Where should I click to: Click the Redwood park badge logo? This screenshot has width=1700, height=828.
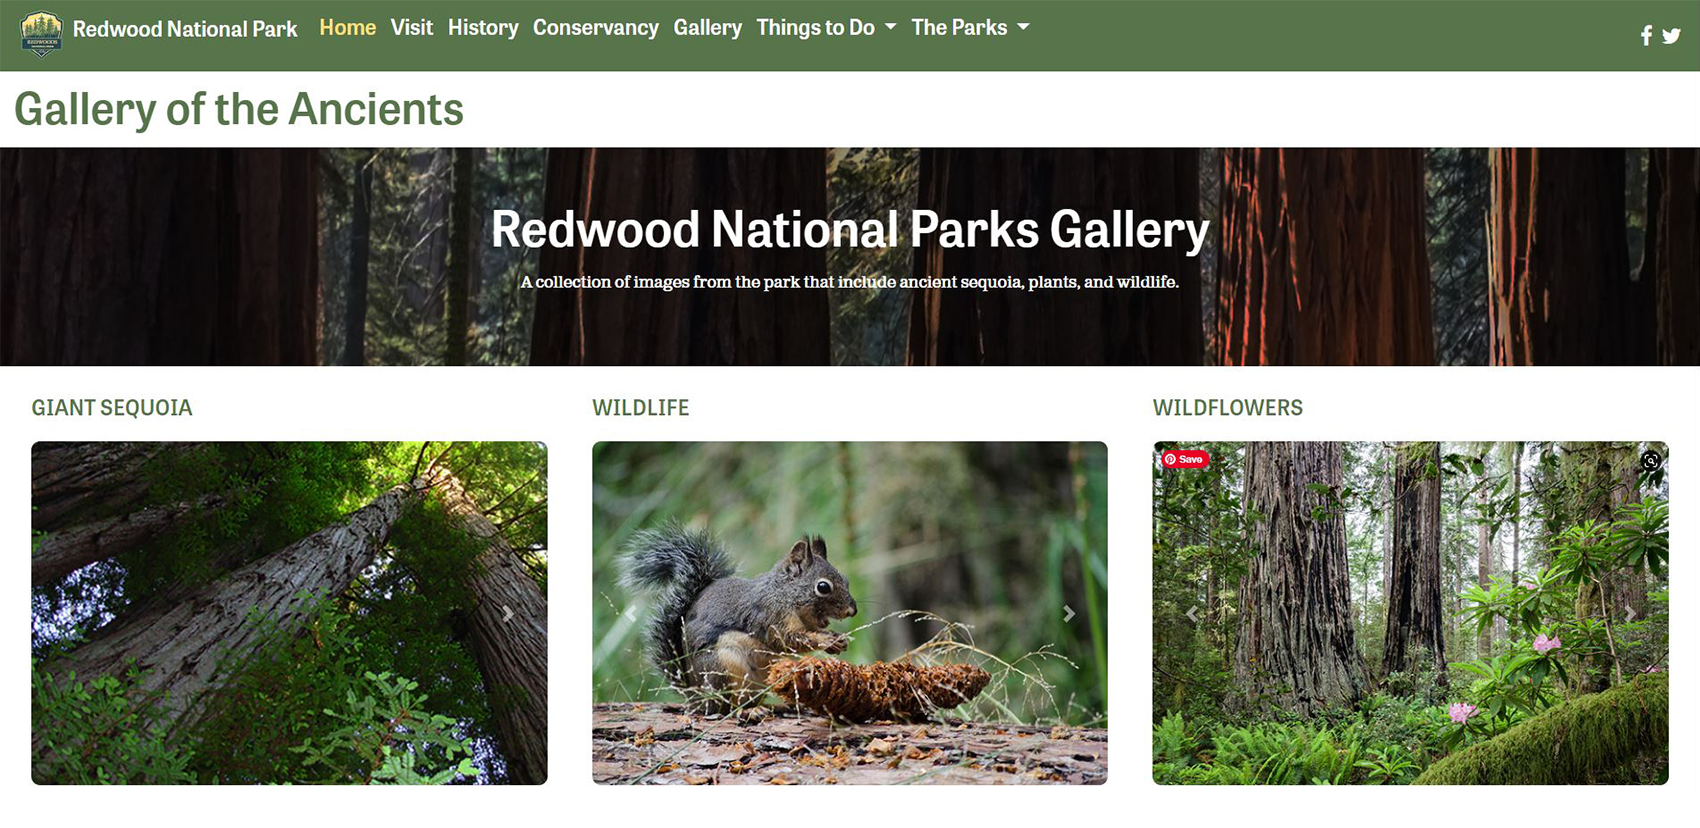(41, 34)
